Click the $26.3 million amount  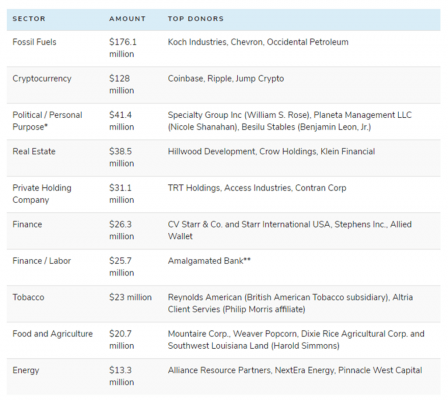[122, 230]
